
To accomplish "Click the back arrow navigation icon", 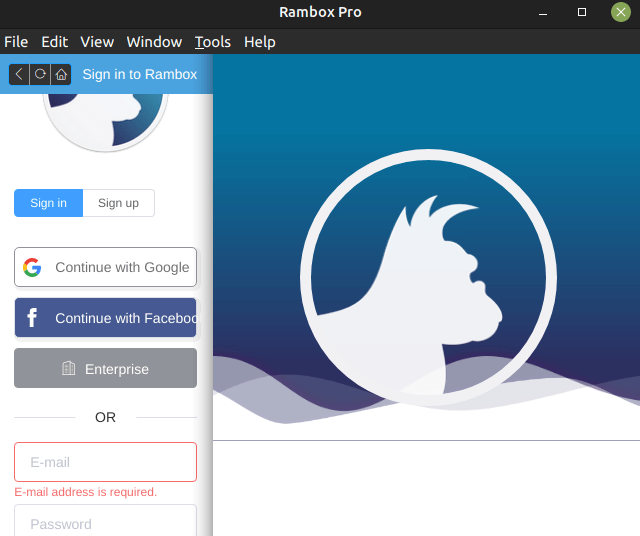I will 19,74.
